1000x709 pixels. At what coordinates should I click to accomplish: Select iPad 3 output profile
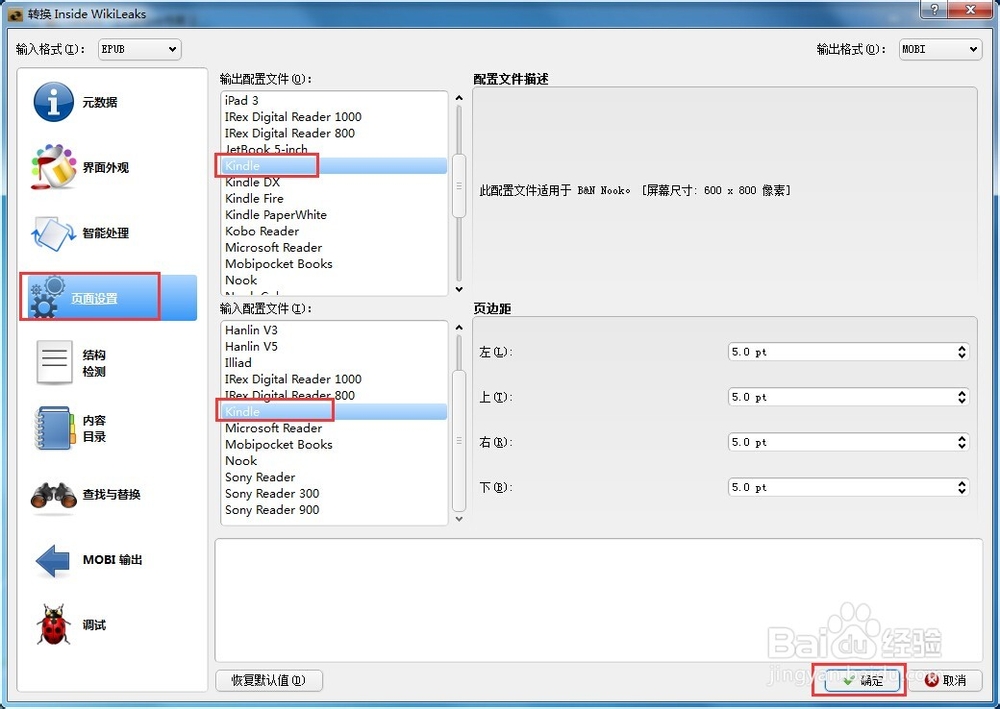point(334,101)
